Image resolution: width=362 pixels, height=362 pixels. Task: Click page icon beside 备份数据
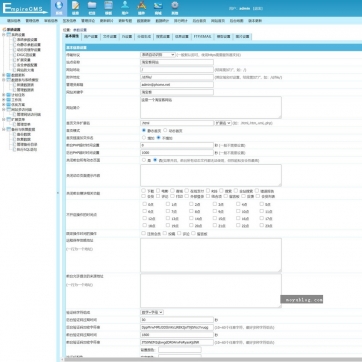(14, 134)
